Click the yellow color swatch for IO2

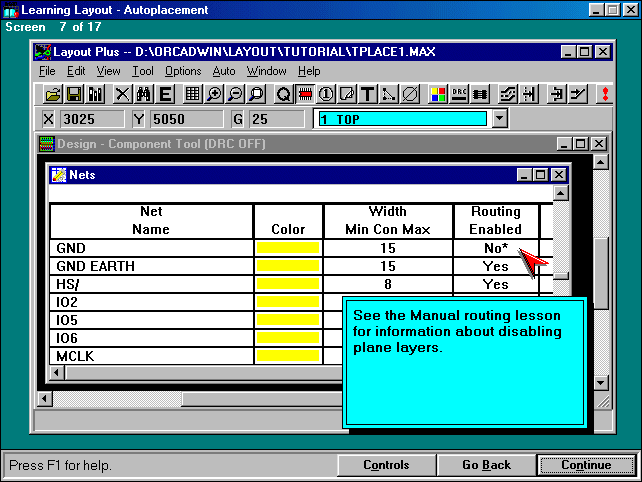tap(288, 302)
